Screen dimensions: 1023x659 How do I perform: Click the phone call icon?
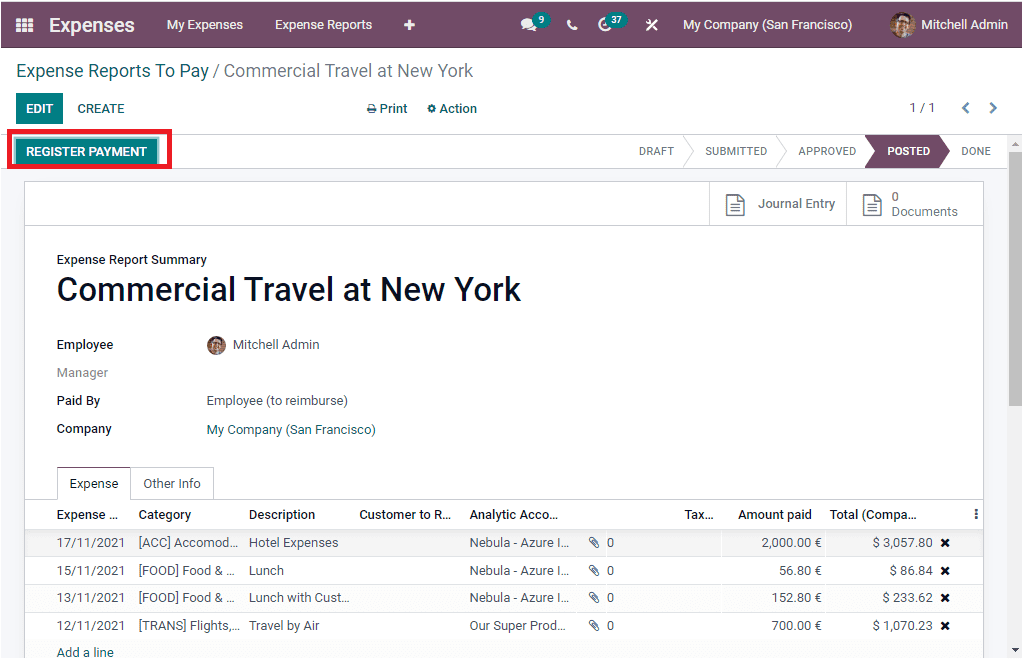[x=571, y=24]
